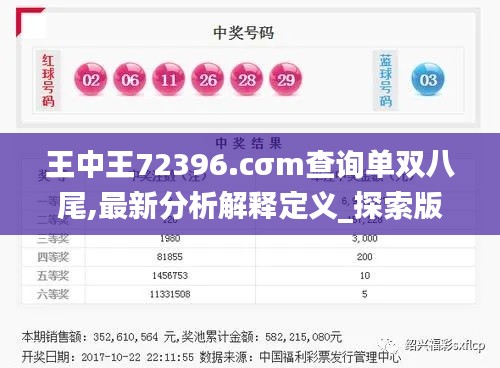The width and height of the screenshot is (500, 368).
Task: Click the 绍兴福彩sxflcp watermark text
Action: click(x=445, y=345)
